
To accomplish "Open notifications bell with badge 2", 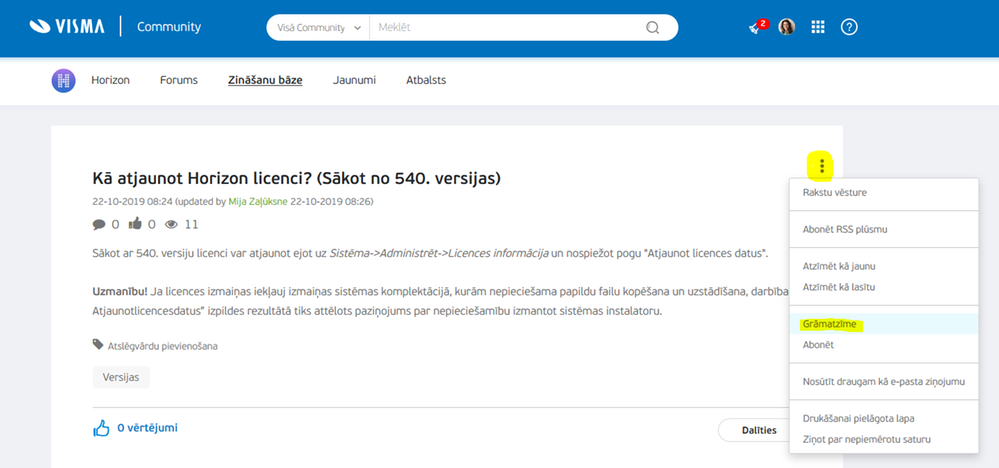I will [758, 27].
